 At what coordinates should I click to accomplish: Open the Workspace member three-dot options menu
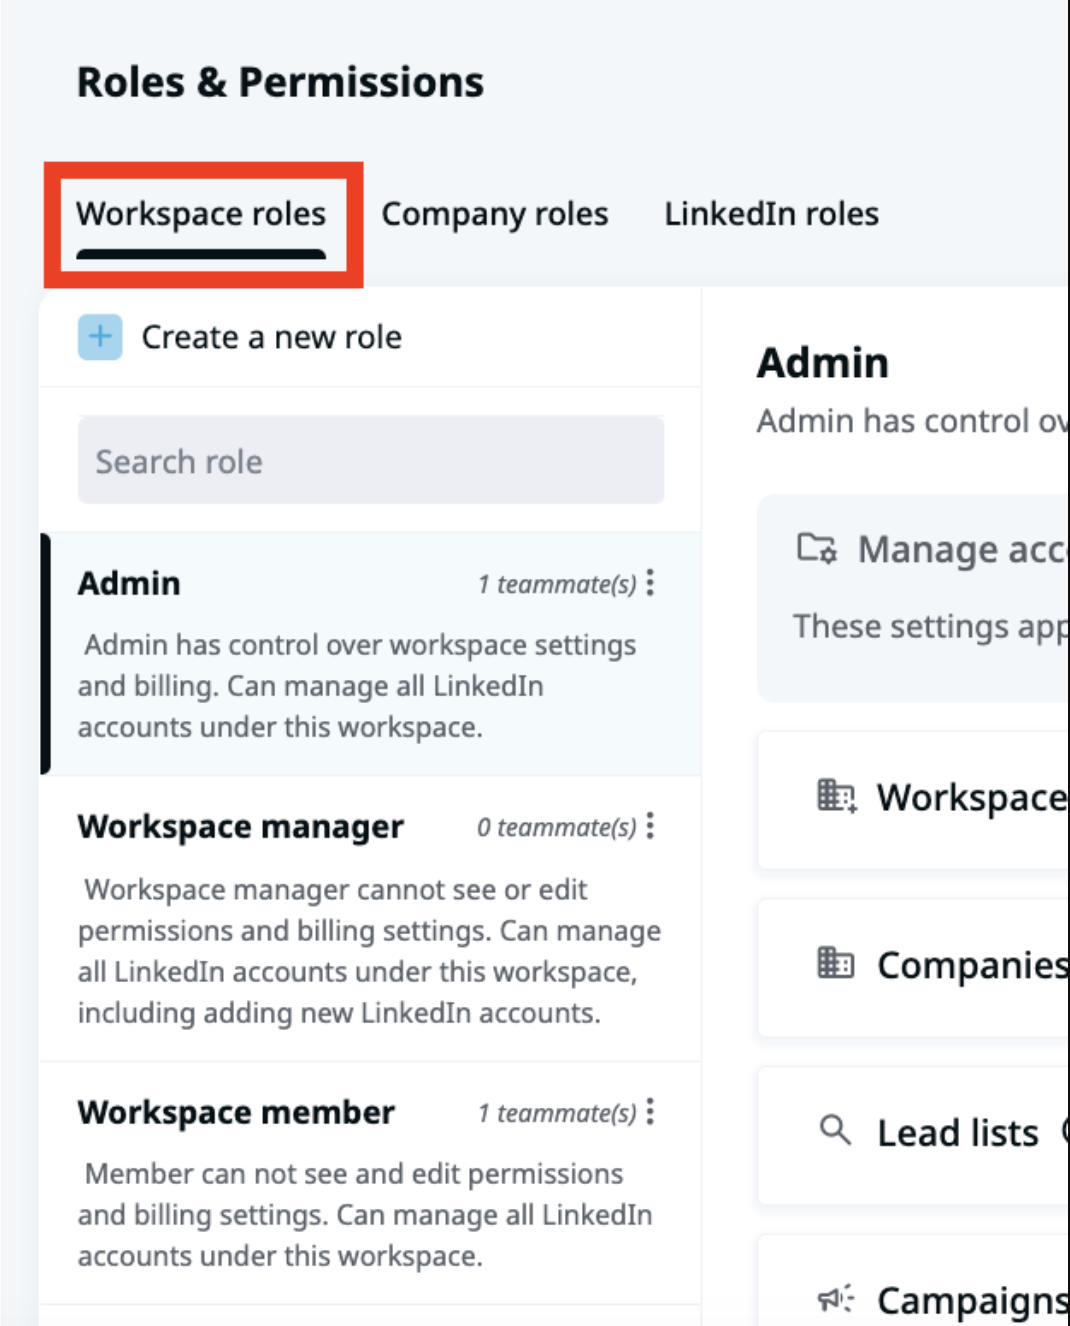coord(650,1112)
